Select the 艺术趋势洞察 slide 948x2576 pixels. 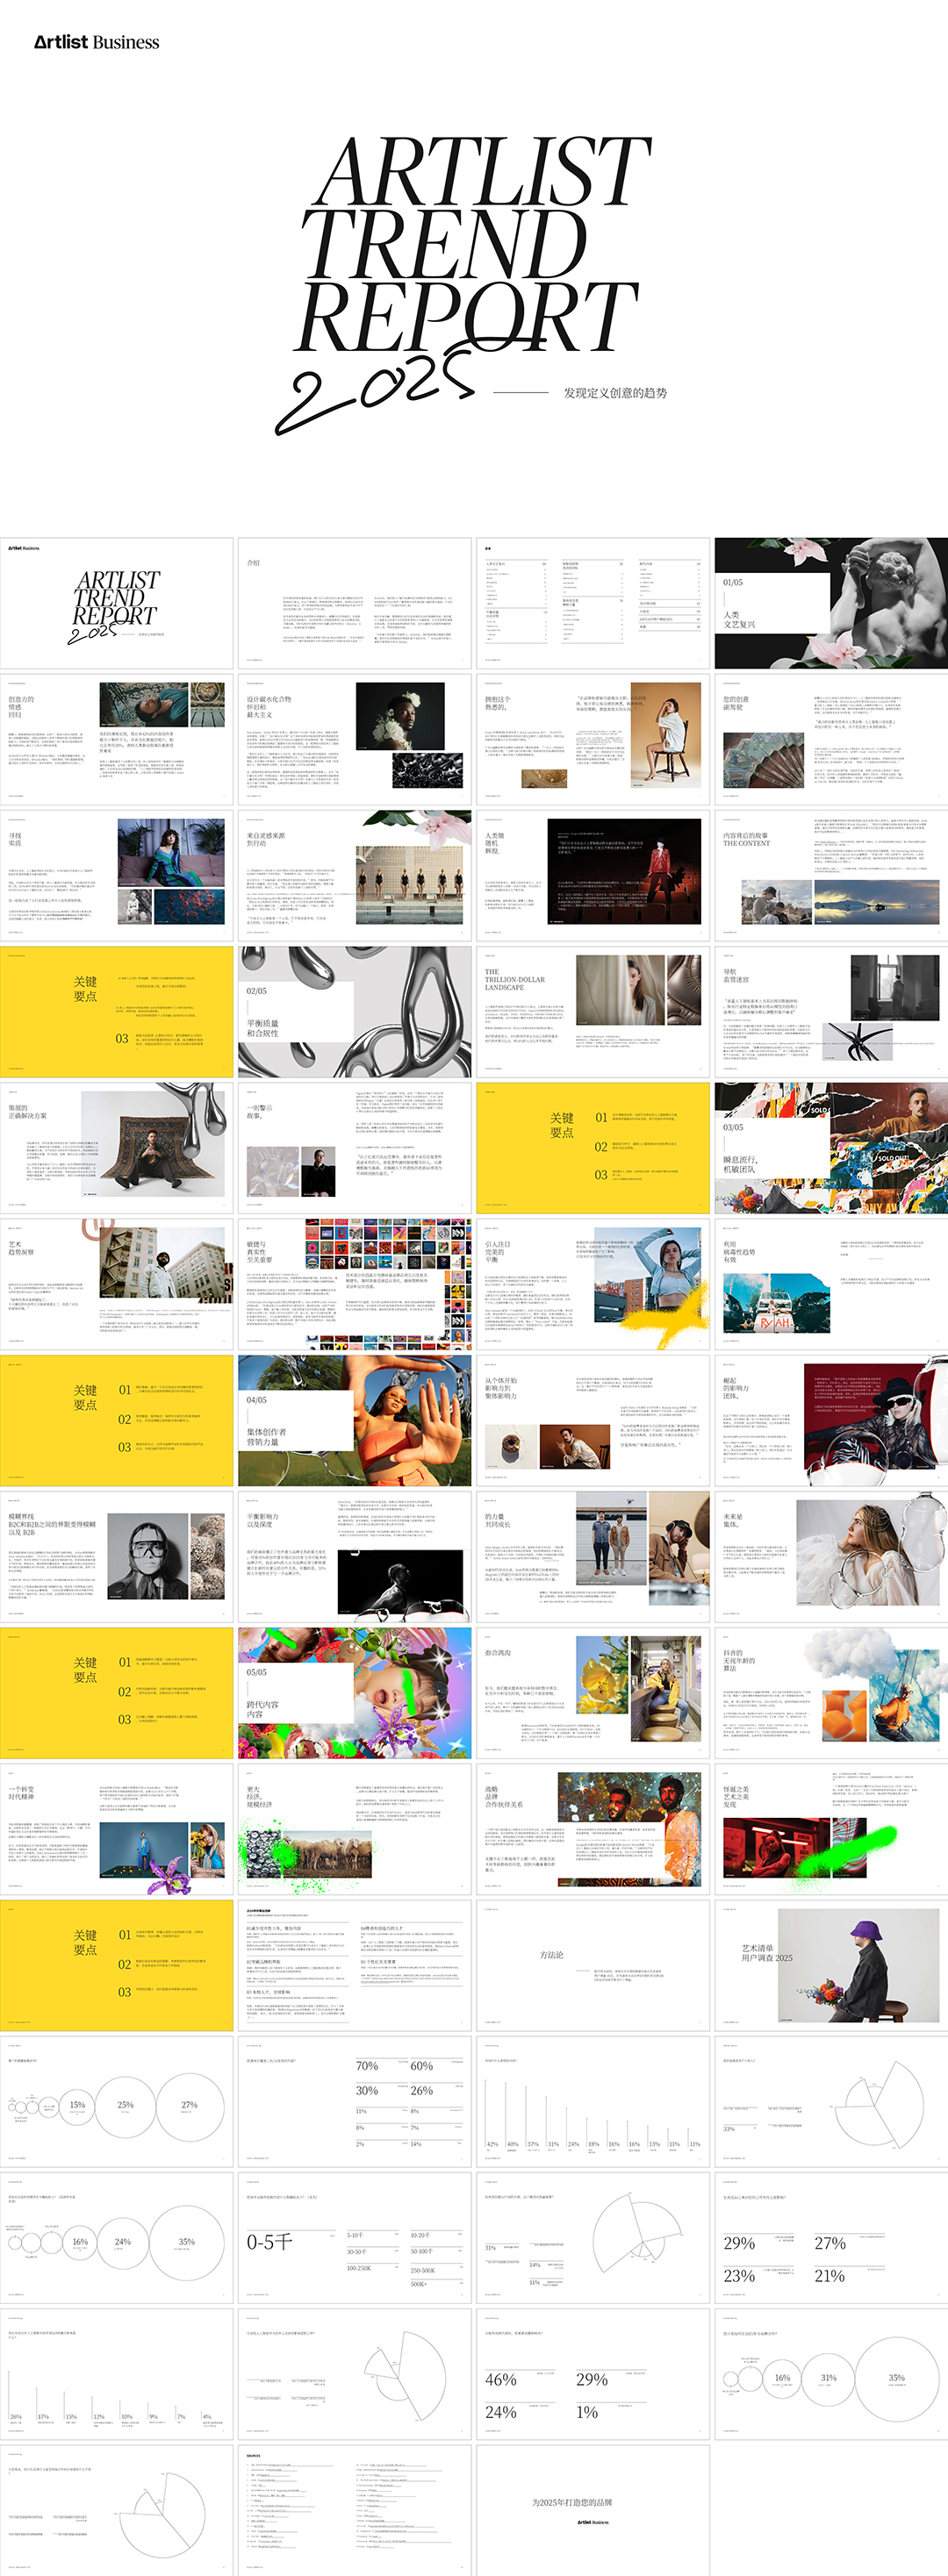pyautogui.click(x=117, y=1285)
